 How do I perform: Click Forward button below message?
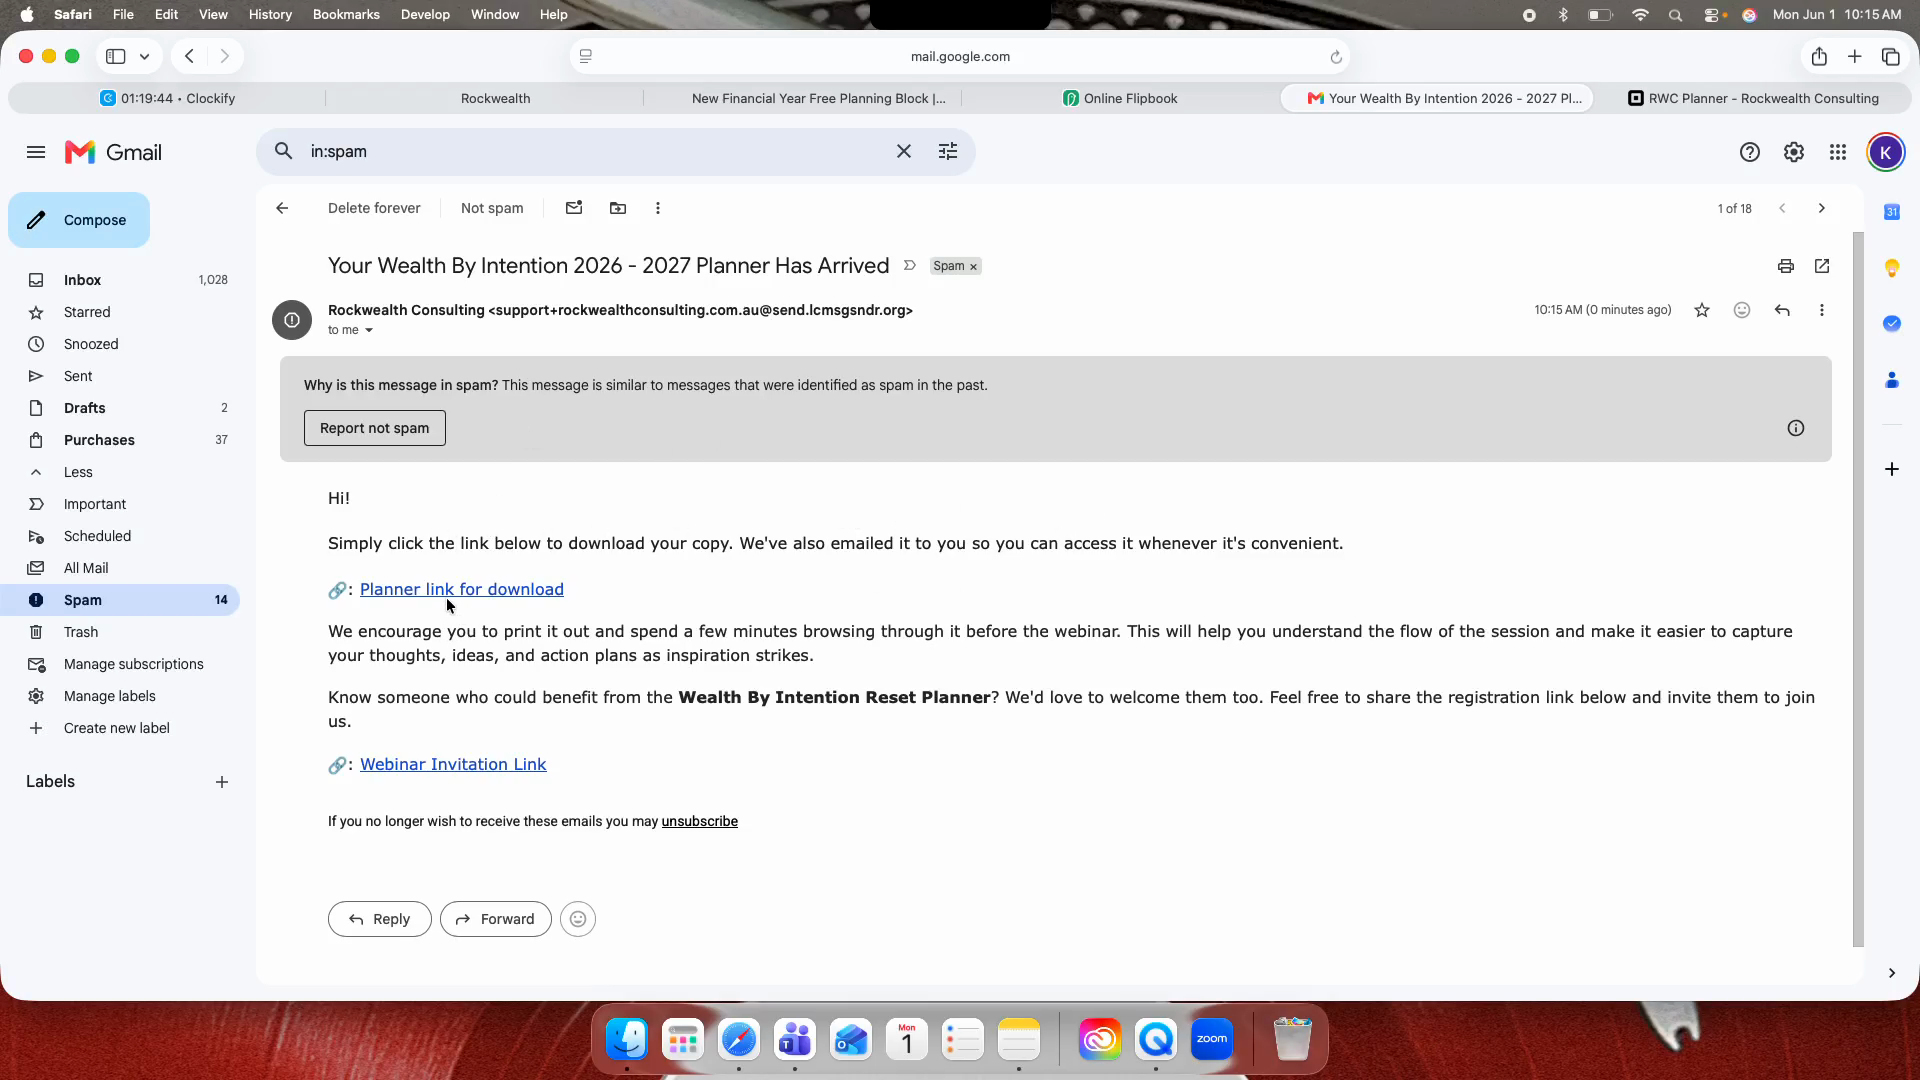pyautogui.click(x=496, y=919)
